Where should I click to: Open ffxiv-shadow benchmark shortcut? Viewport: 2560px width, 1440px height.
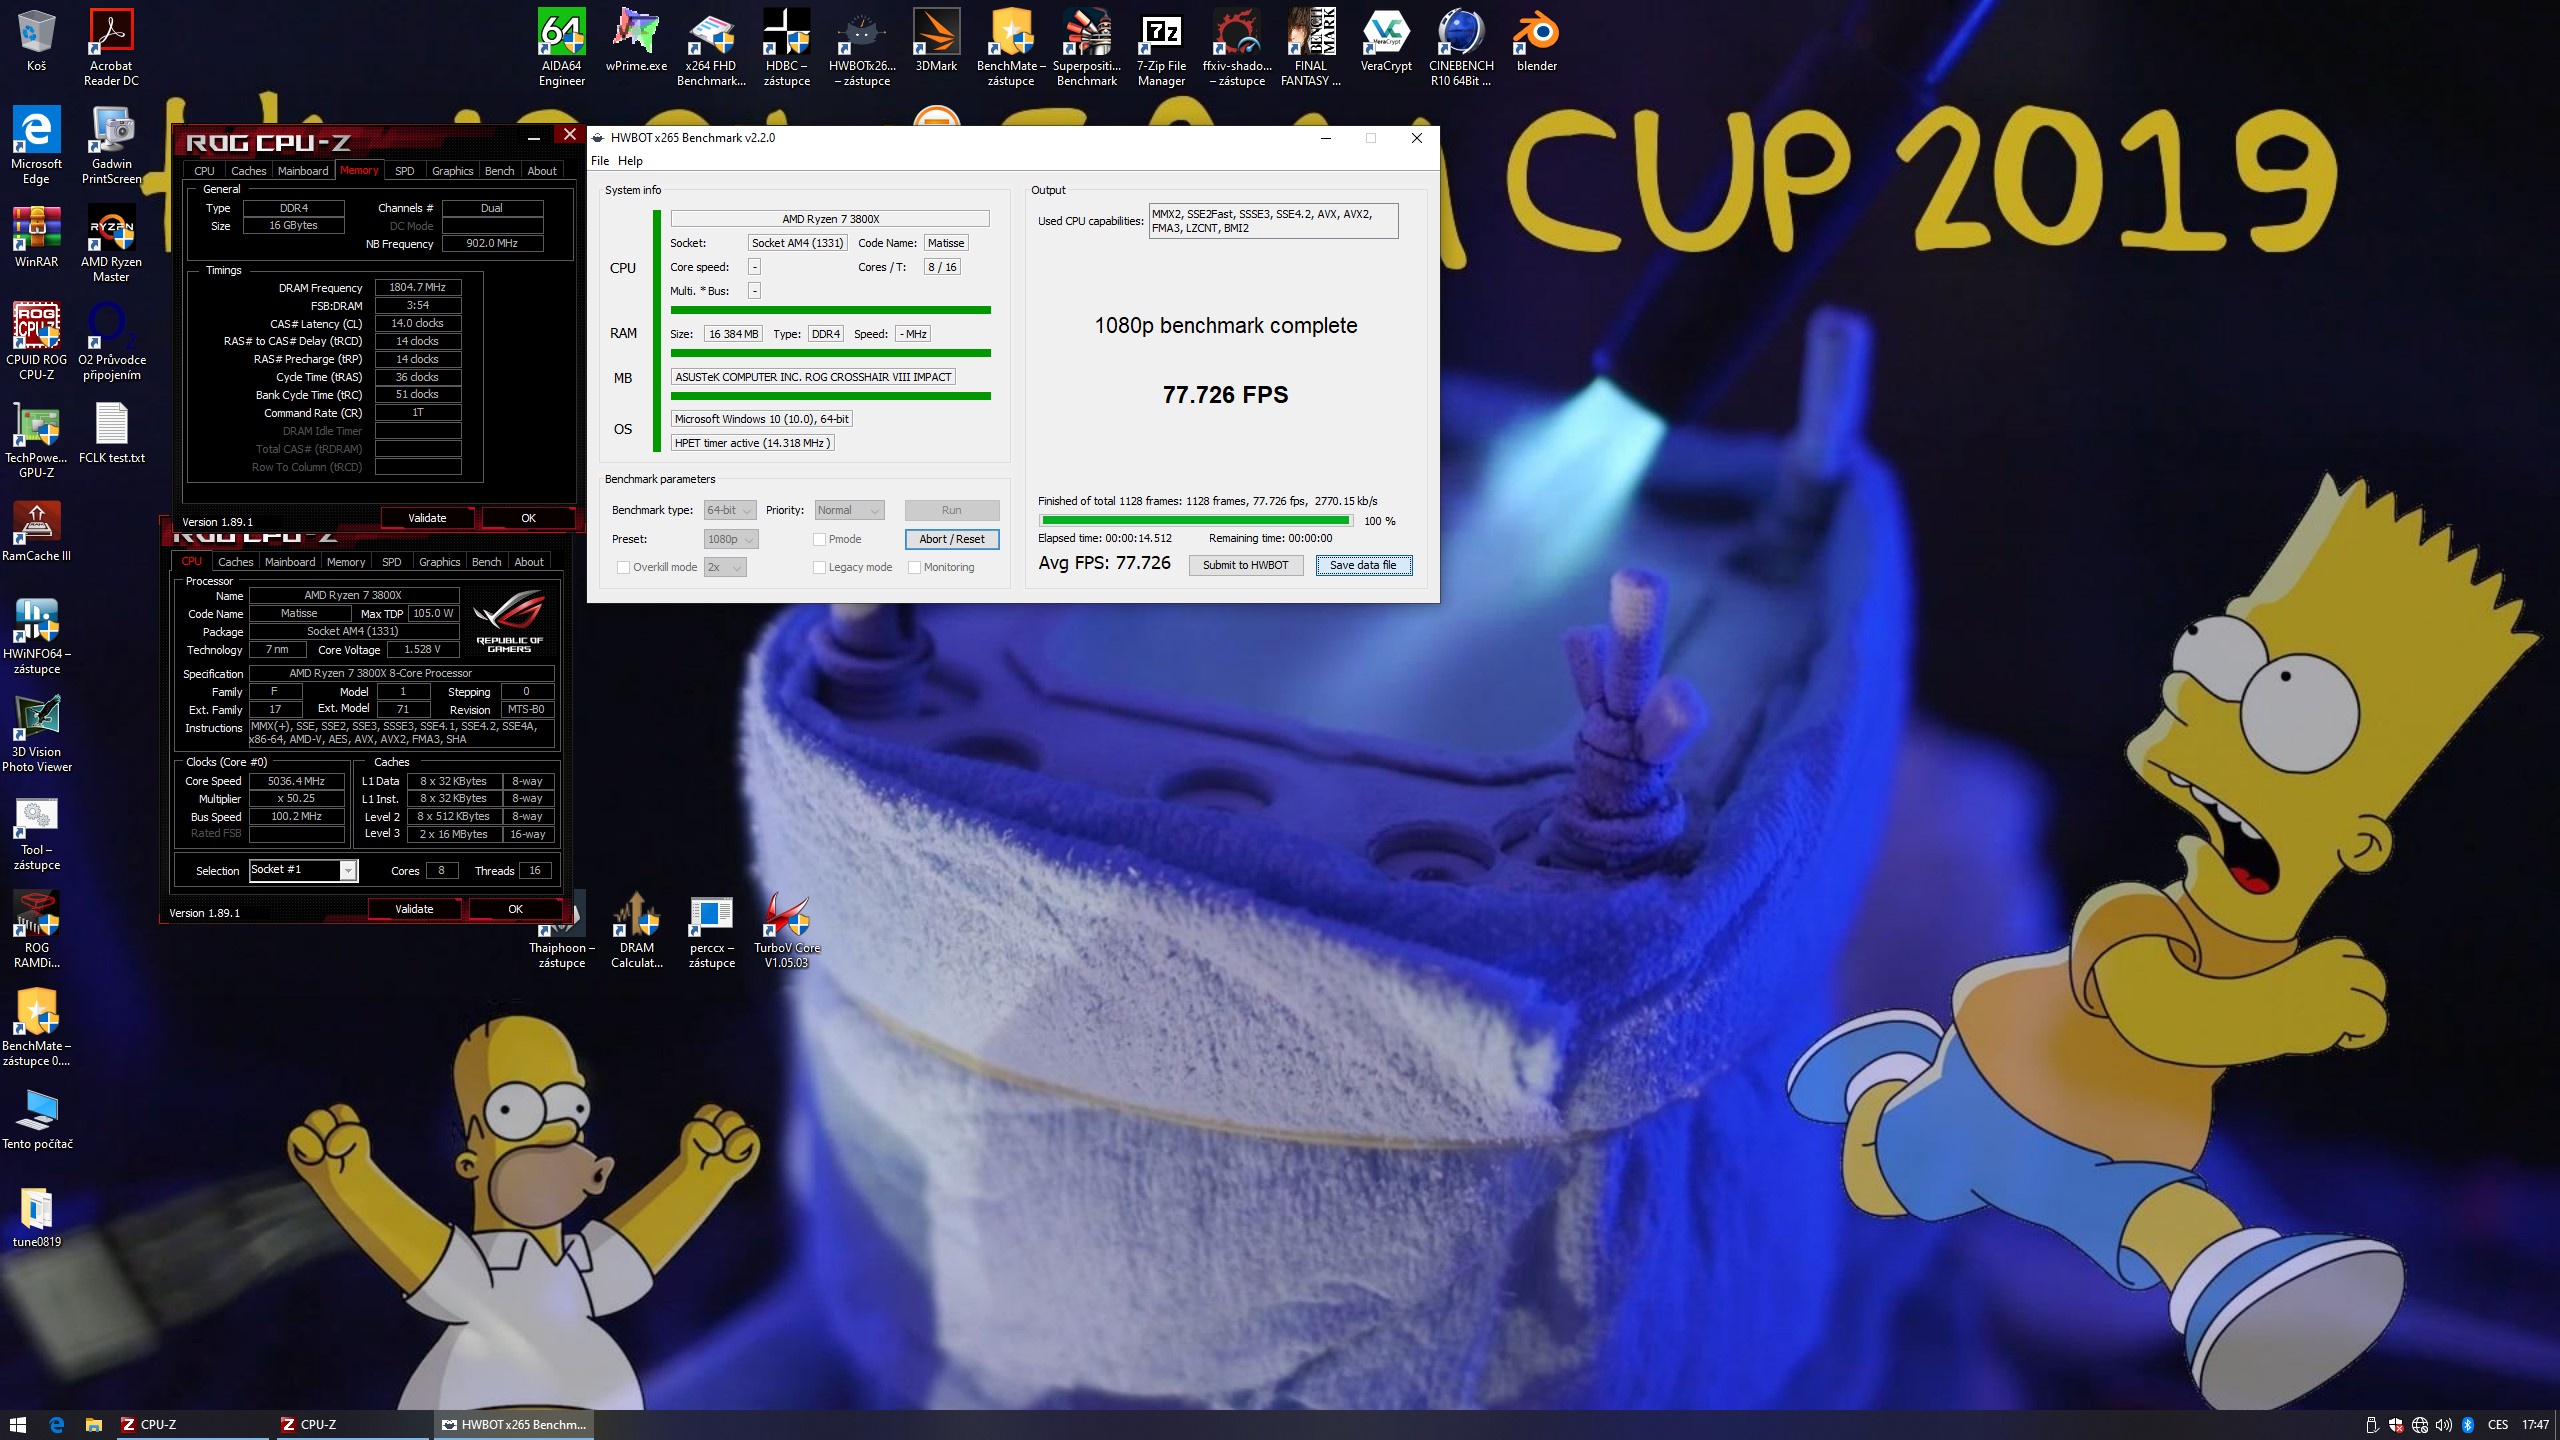pos(1237,47)
